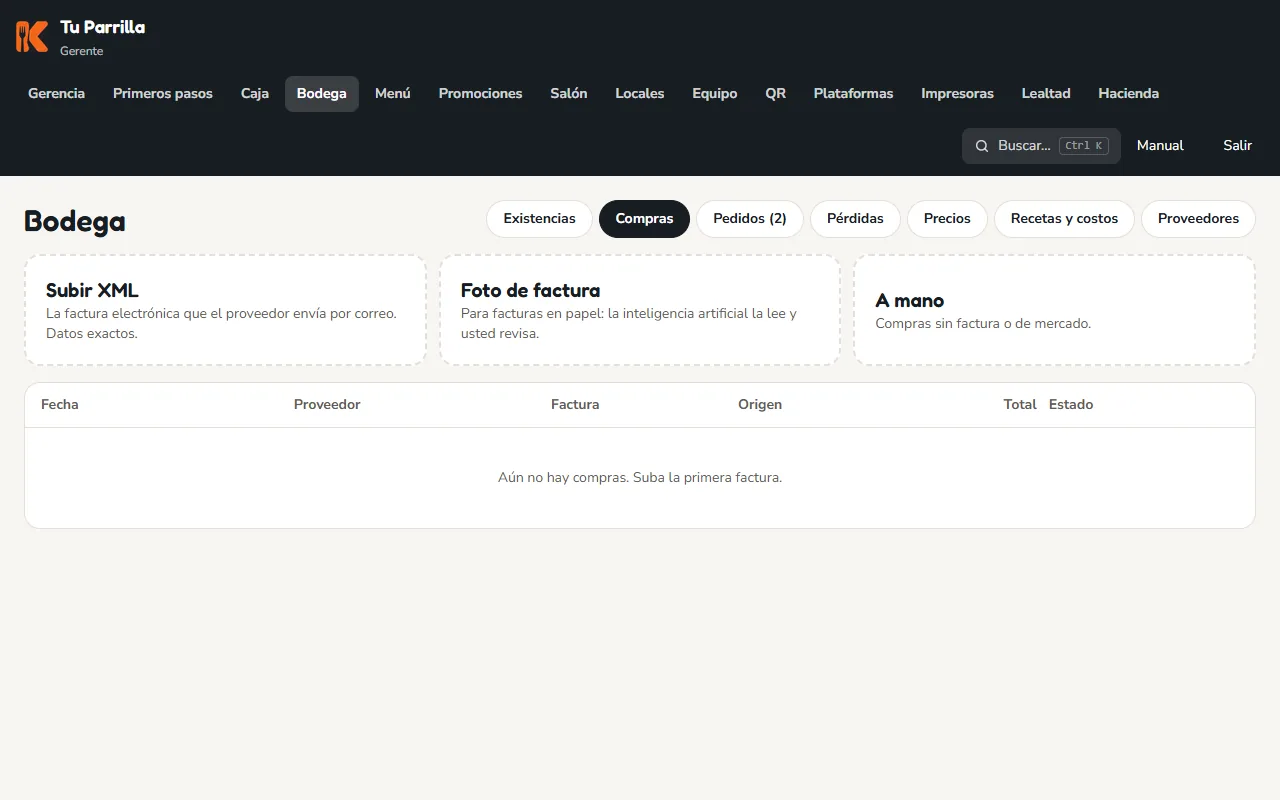This screenshot has width=1280, height=800.
Task: Open the Gerencia menu item
Action: tap(56, 94)
